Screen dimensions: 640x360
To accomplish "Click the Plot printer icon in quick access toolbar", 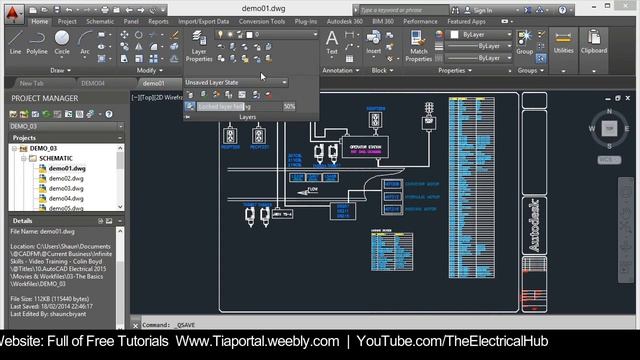I will click(x=104, y=10).
